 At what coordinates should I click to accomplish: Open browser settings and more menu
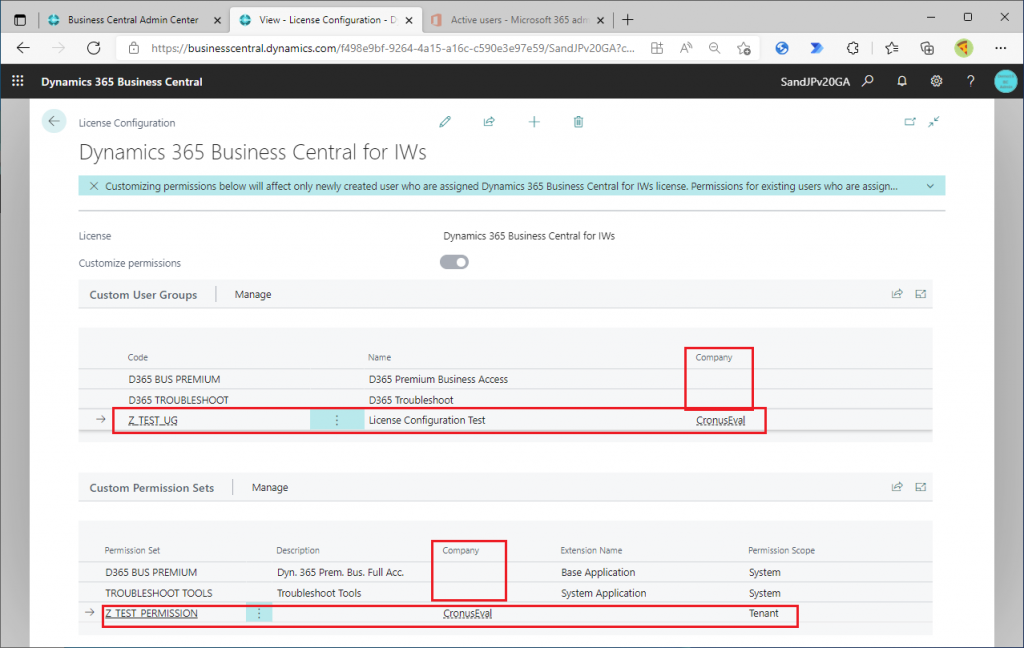pyautogui.click(x=1000, y=48)
